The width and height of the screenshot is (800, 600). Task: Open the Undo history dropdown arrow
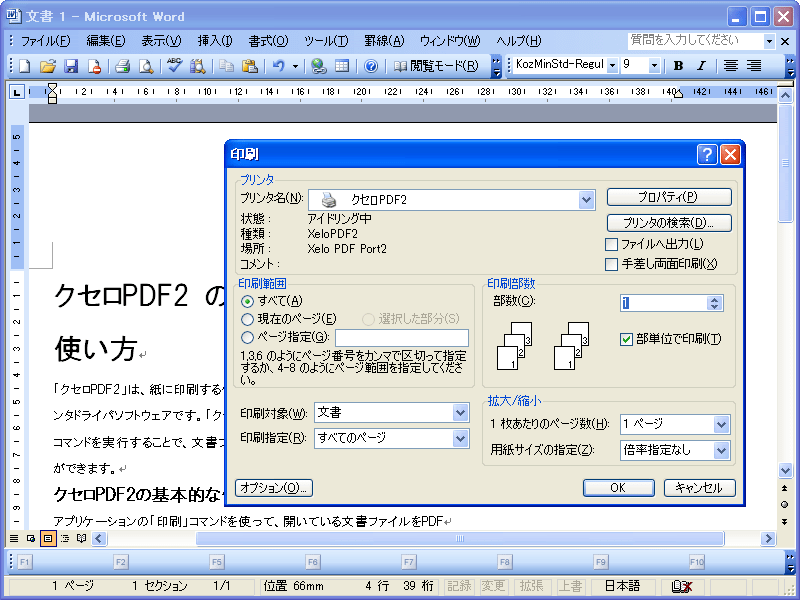(295, 66)
